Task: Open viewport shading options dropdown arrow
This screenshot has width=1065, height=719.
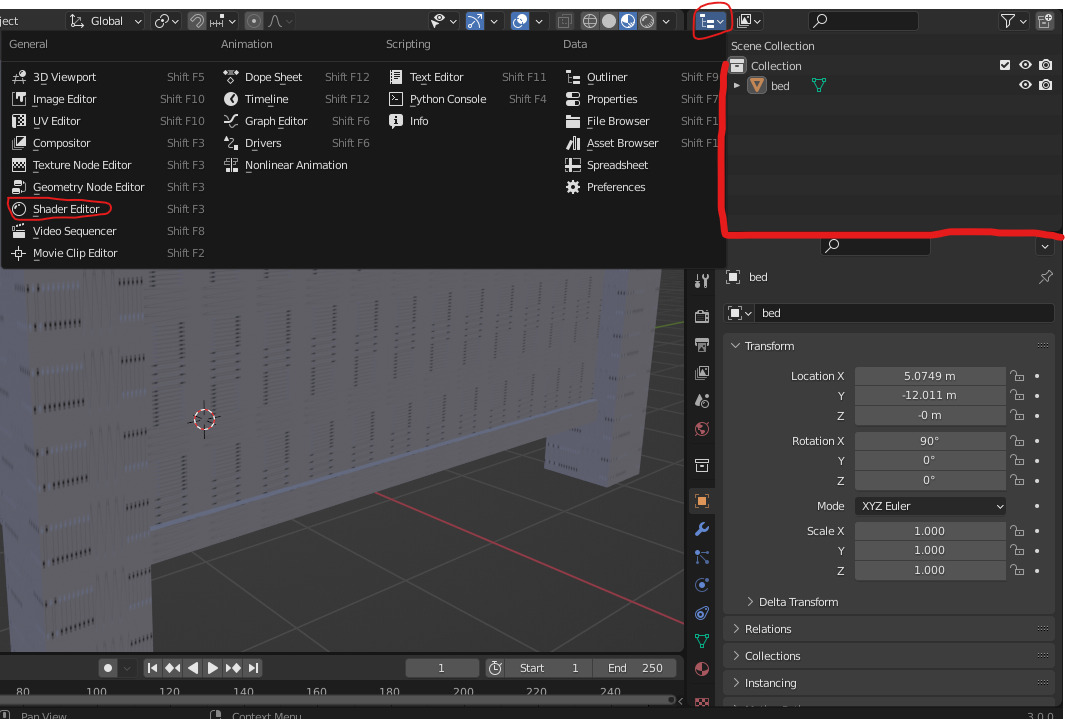Action: 666,21
